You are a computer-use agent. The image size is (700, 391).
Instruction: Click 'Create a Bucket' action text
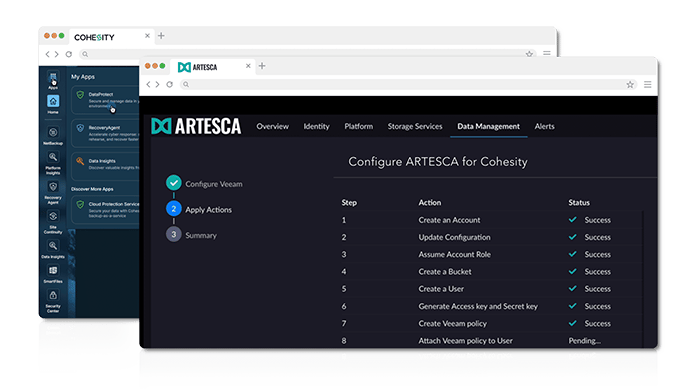[445, 271]
